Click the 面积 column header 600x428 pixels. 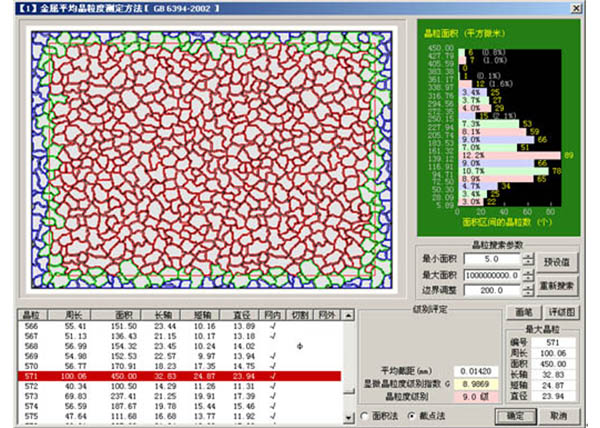click(116, 315)
